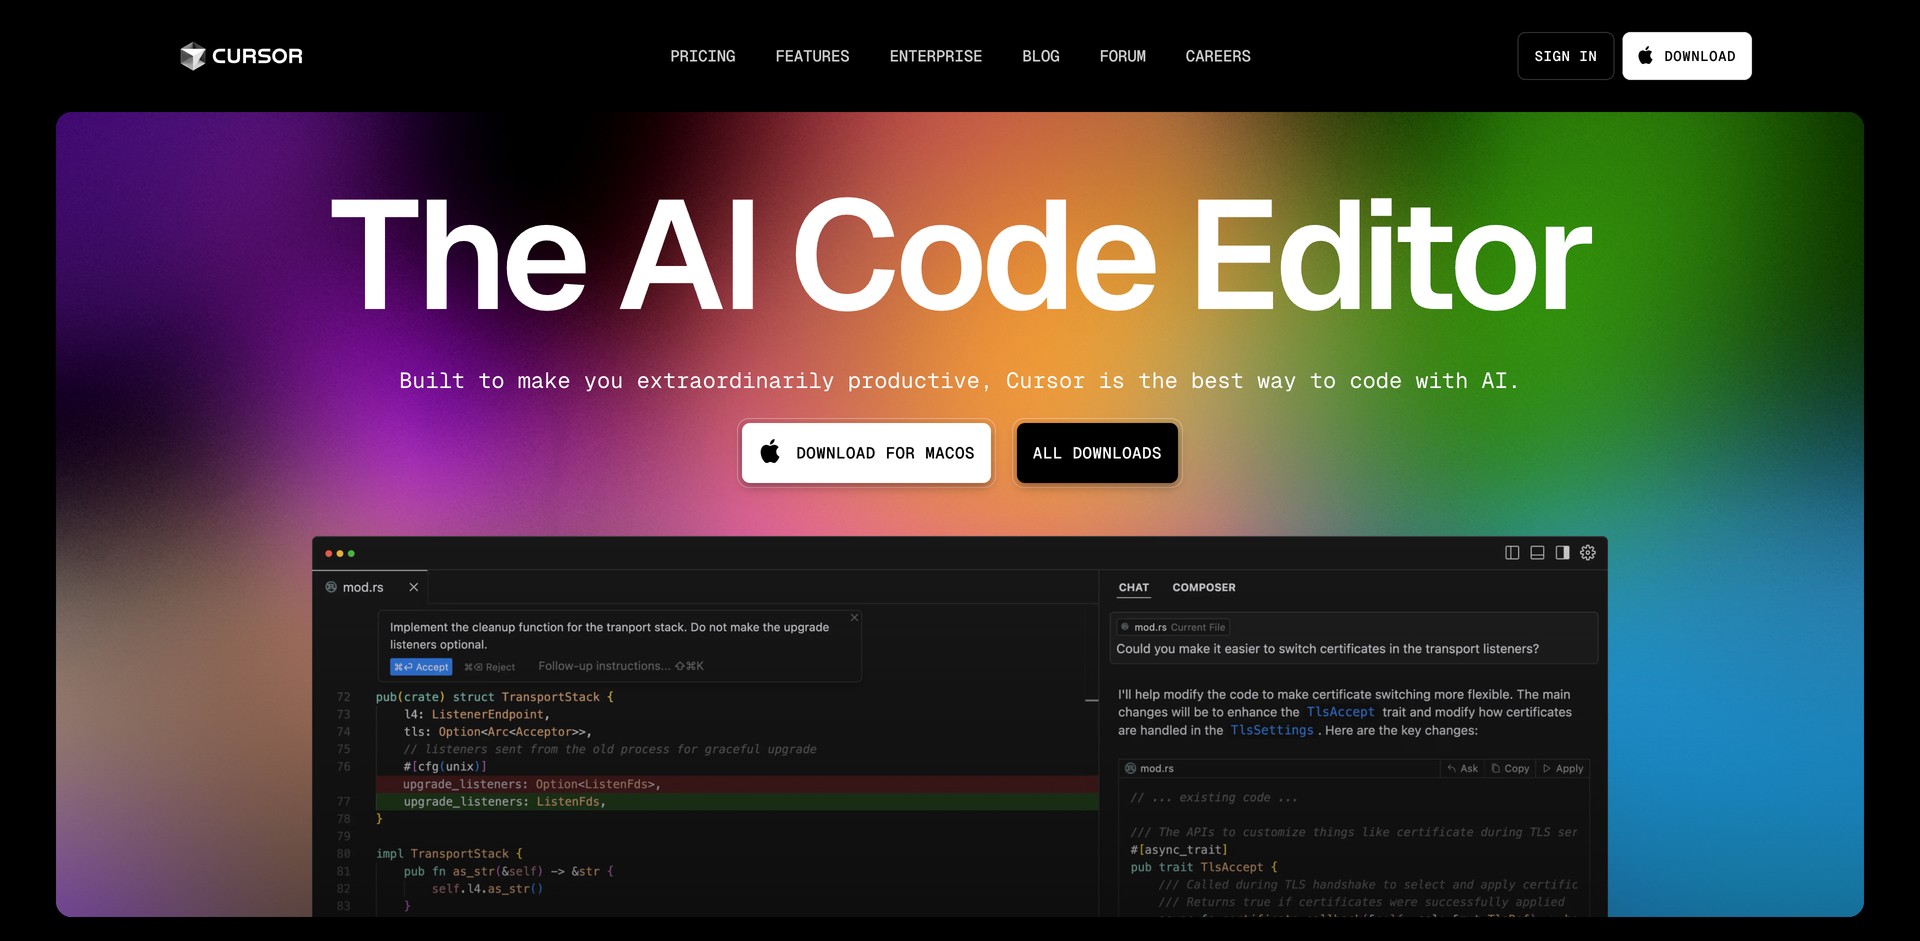Open the editor settings gear icon
The image size is (1920, 941).
coord(1588,553)
